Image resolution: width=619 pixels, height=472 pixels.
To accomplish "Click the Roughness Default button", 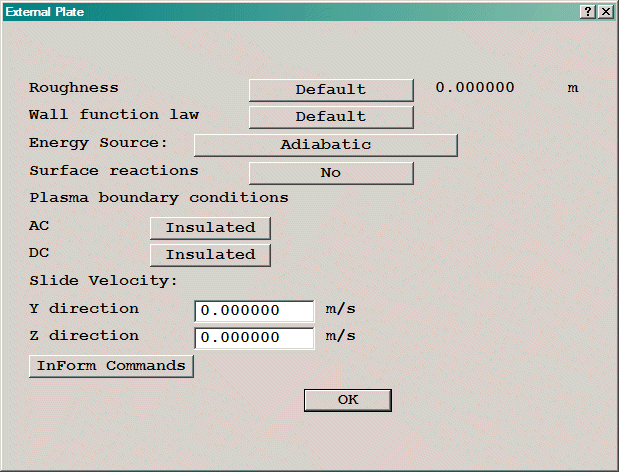I will click(330, 90).
